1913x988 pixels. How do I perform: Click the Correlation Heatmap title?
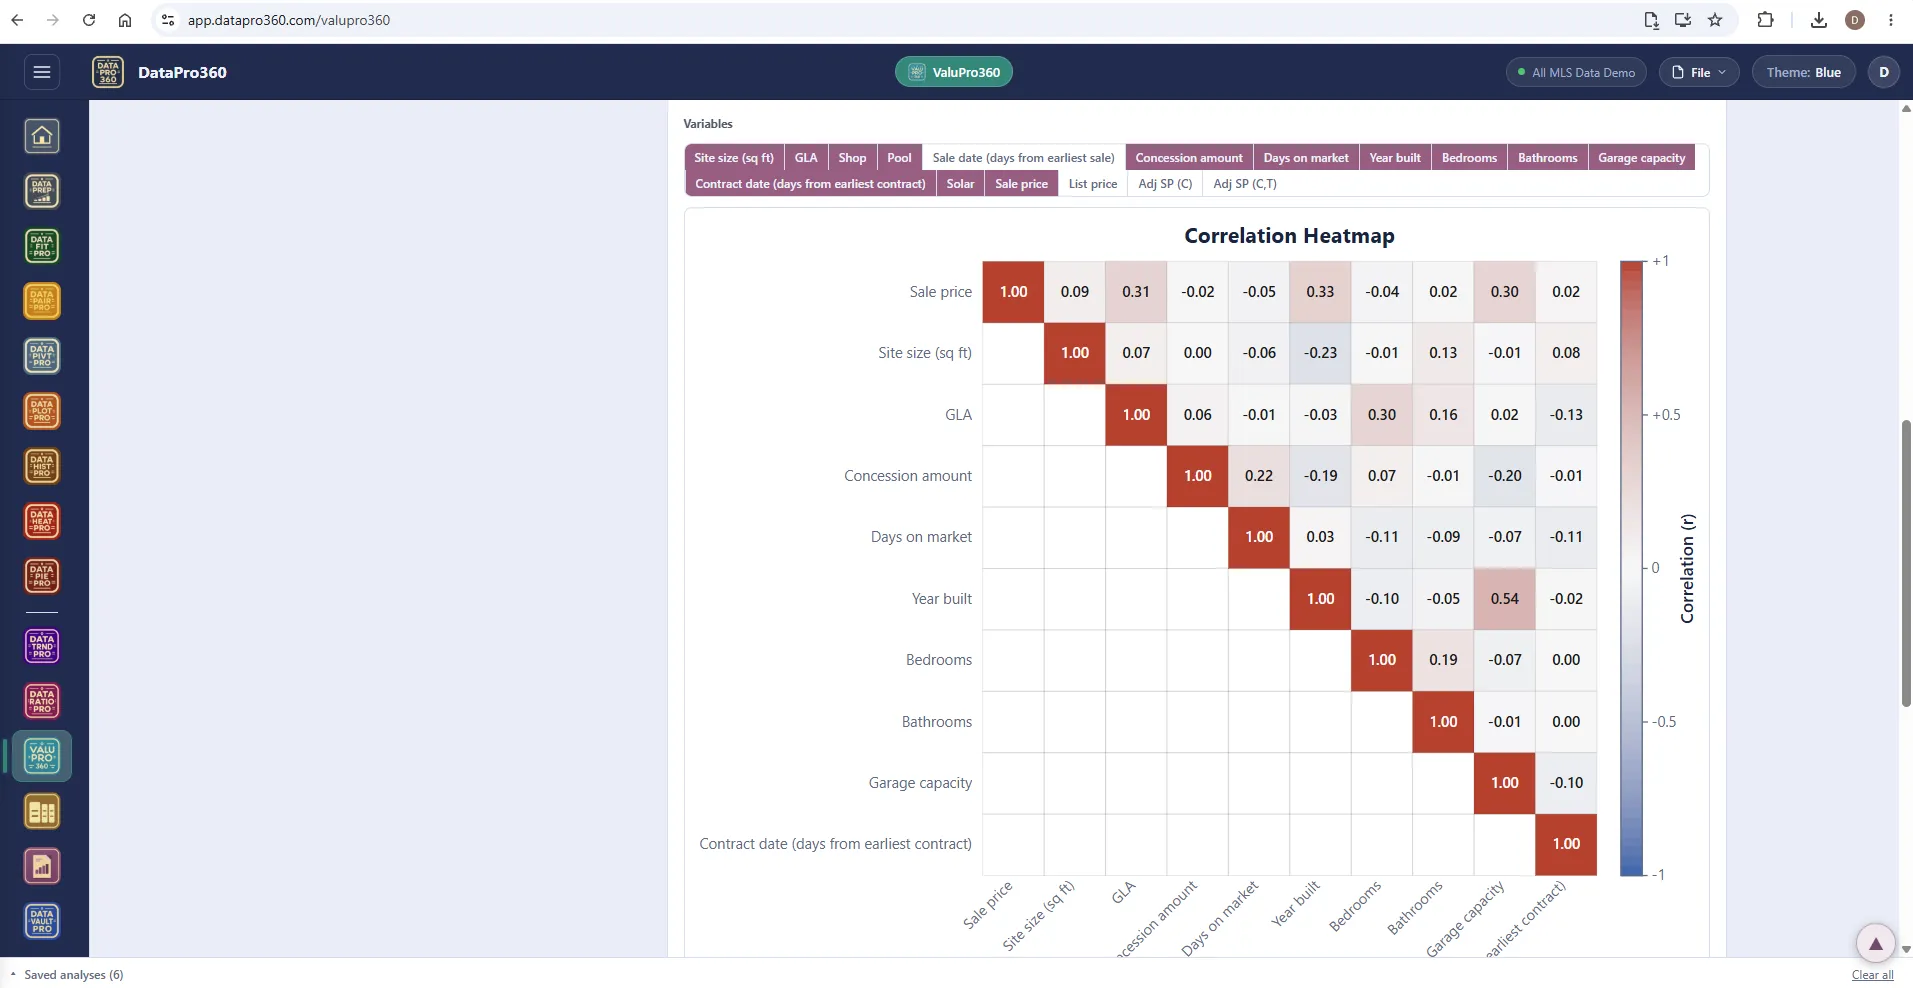[1289, 236]
